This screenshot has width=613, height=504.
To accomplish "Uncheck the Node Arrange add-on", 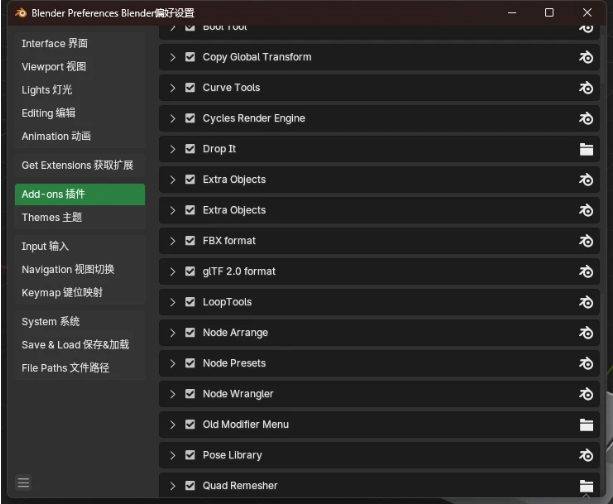I will (x=190, y=333).
